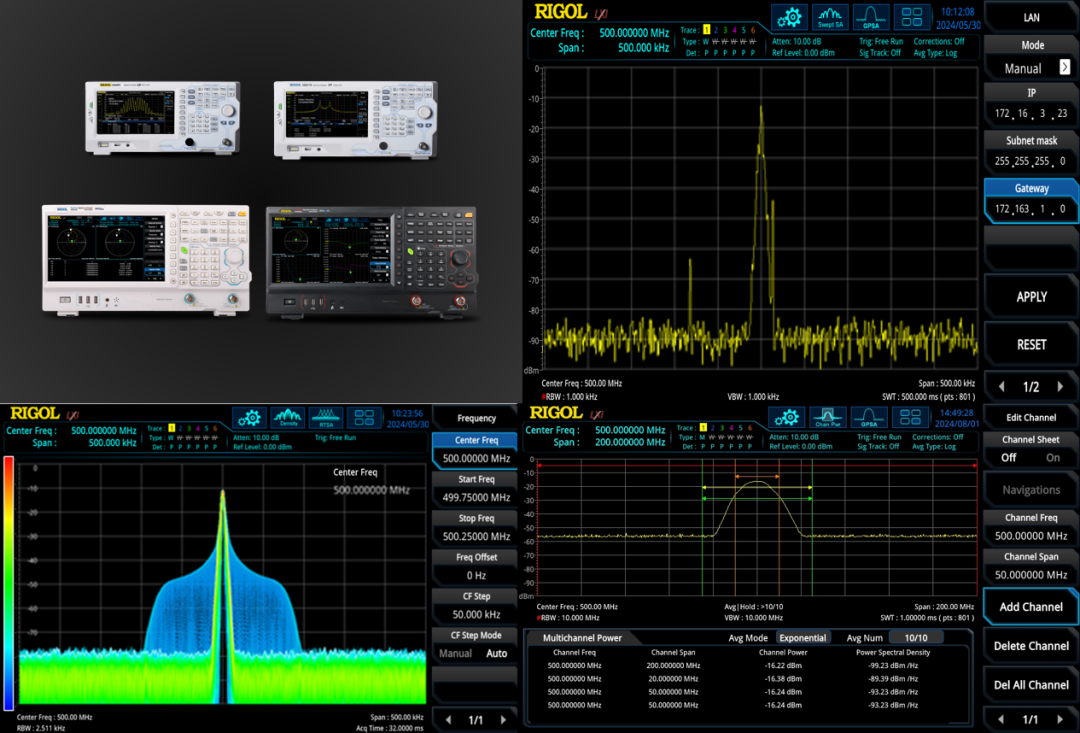Image resolution: width=1080 pixels, height=733 pixels.
Task: Toggle CF Step Mode Manual/Auto
Action: (x=476, y=653)
